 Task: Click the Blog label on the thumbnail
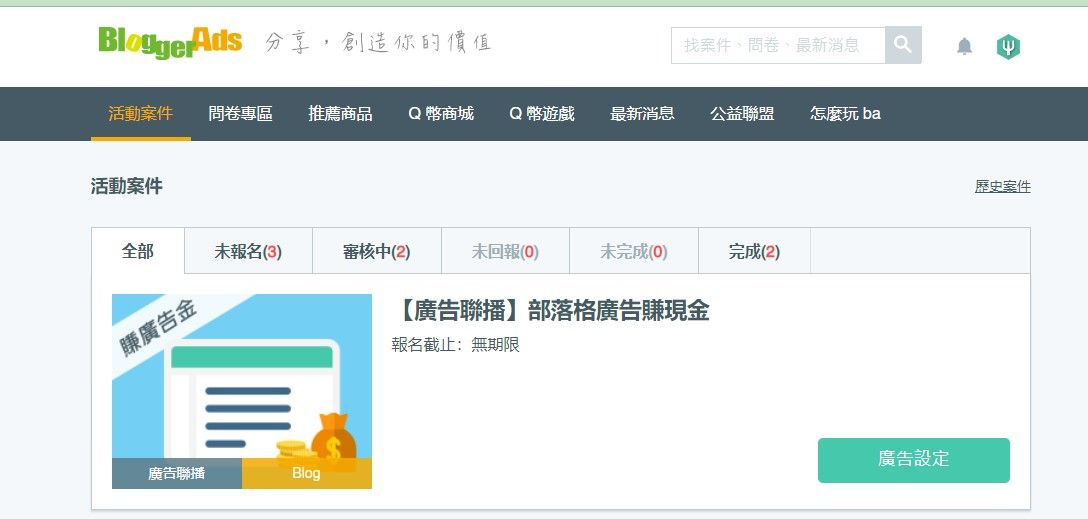[x=307, y=473]
